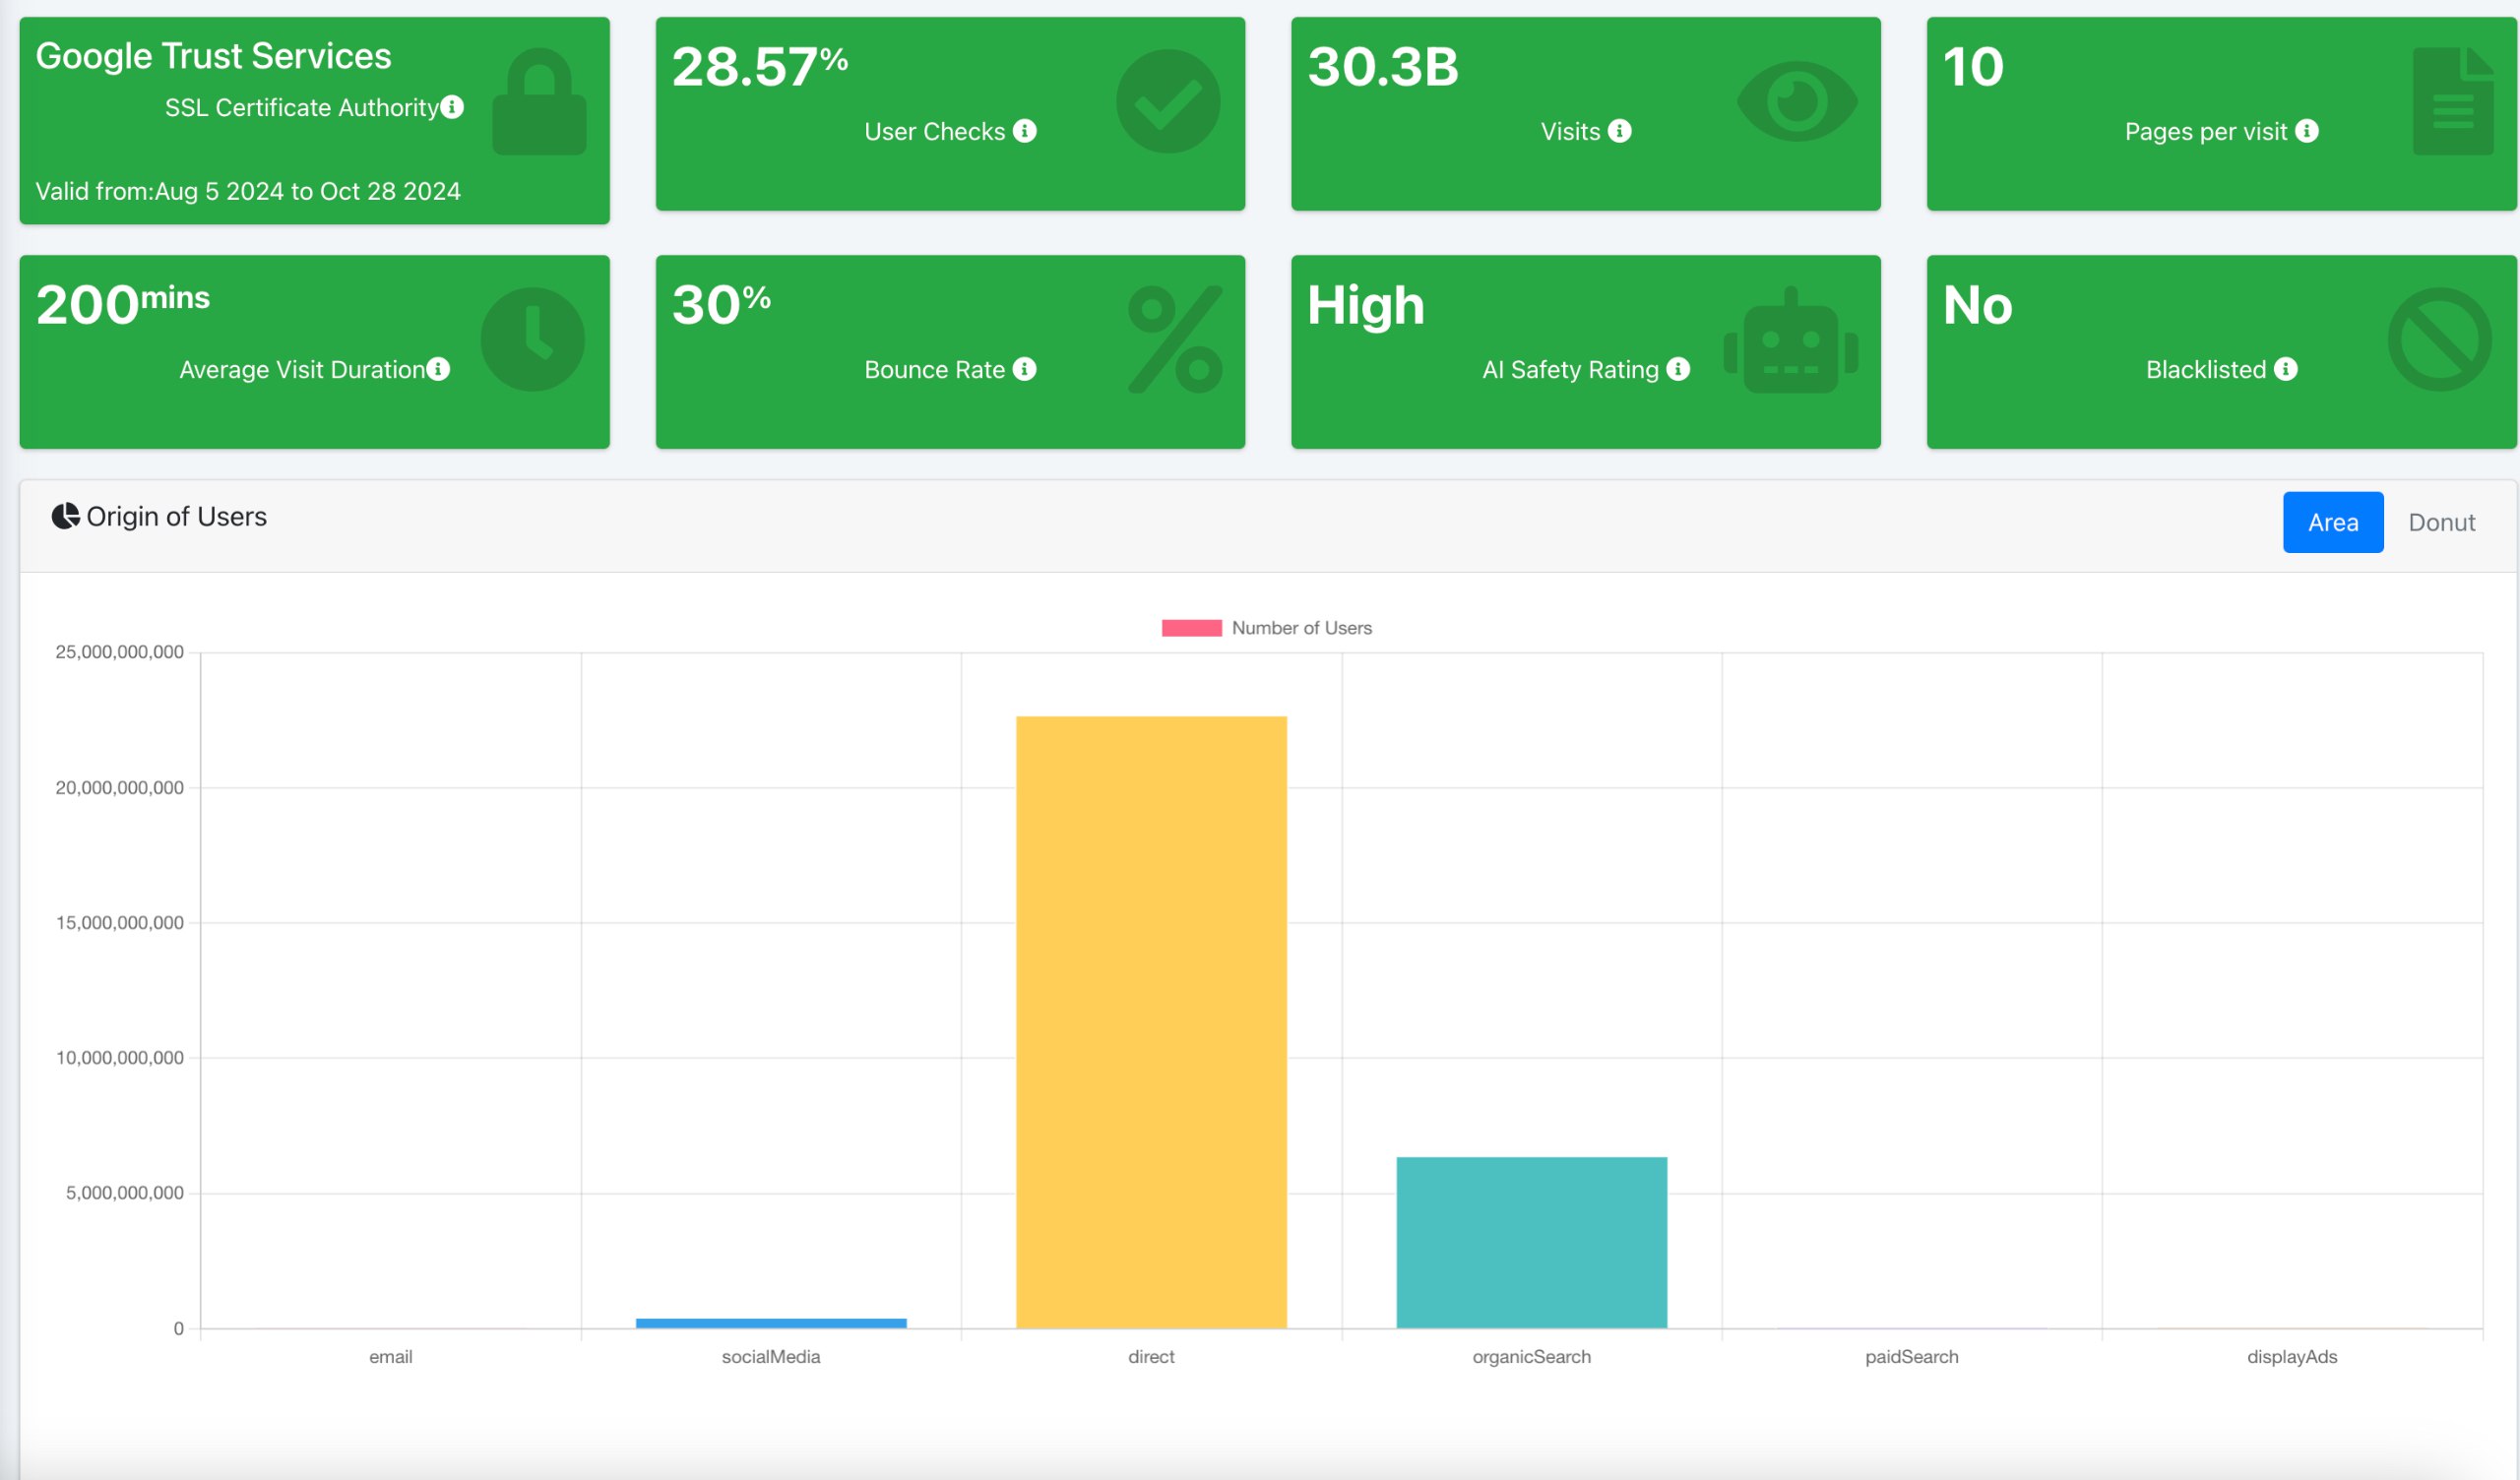The width and height of the screenshot is (2520, 1480).
Task: Select the Area chart view
Action: [2332, 522]
